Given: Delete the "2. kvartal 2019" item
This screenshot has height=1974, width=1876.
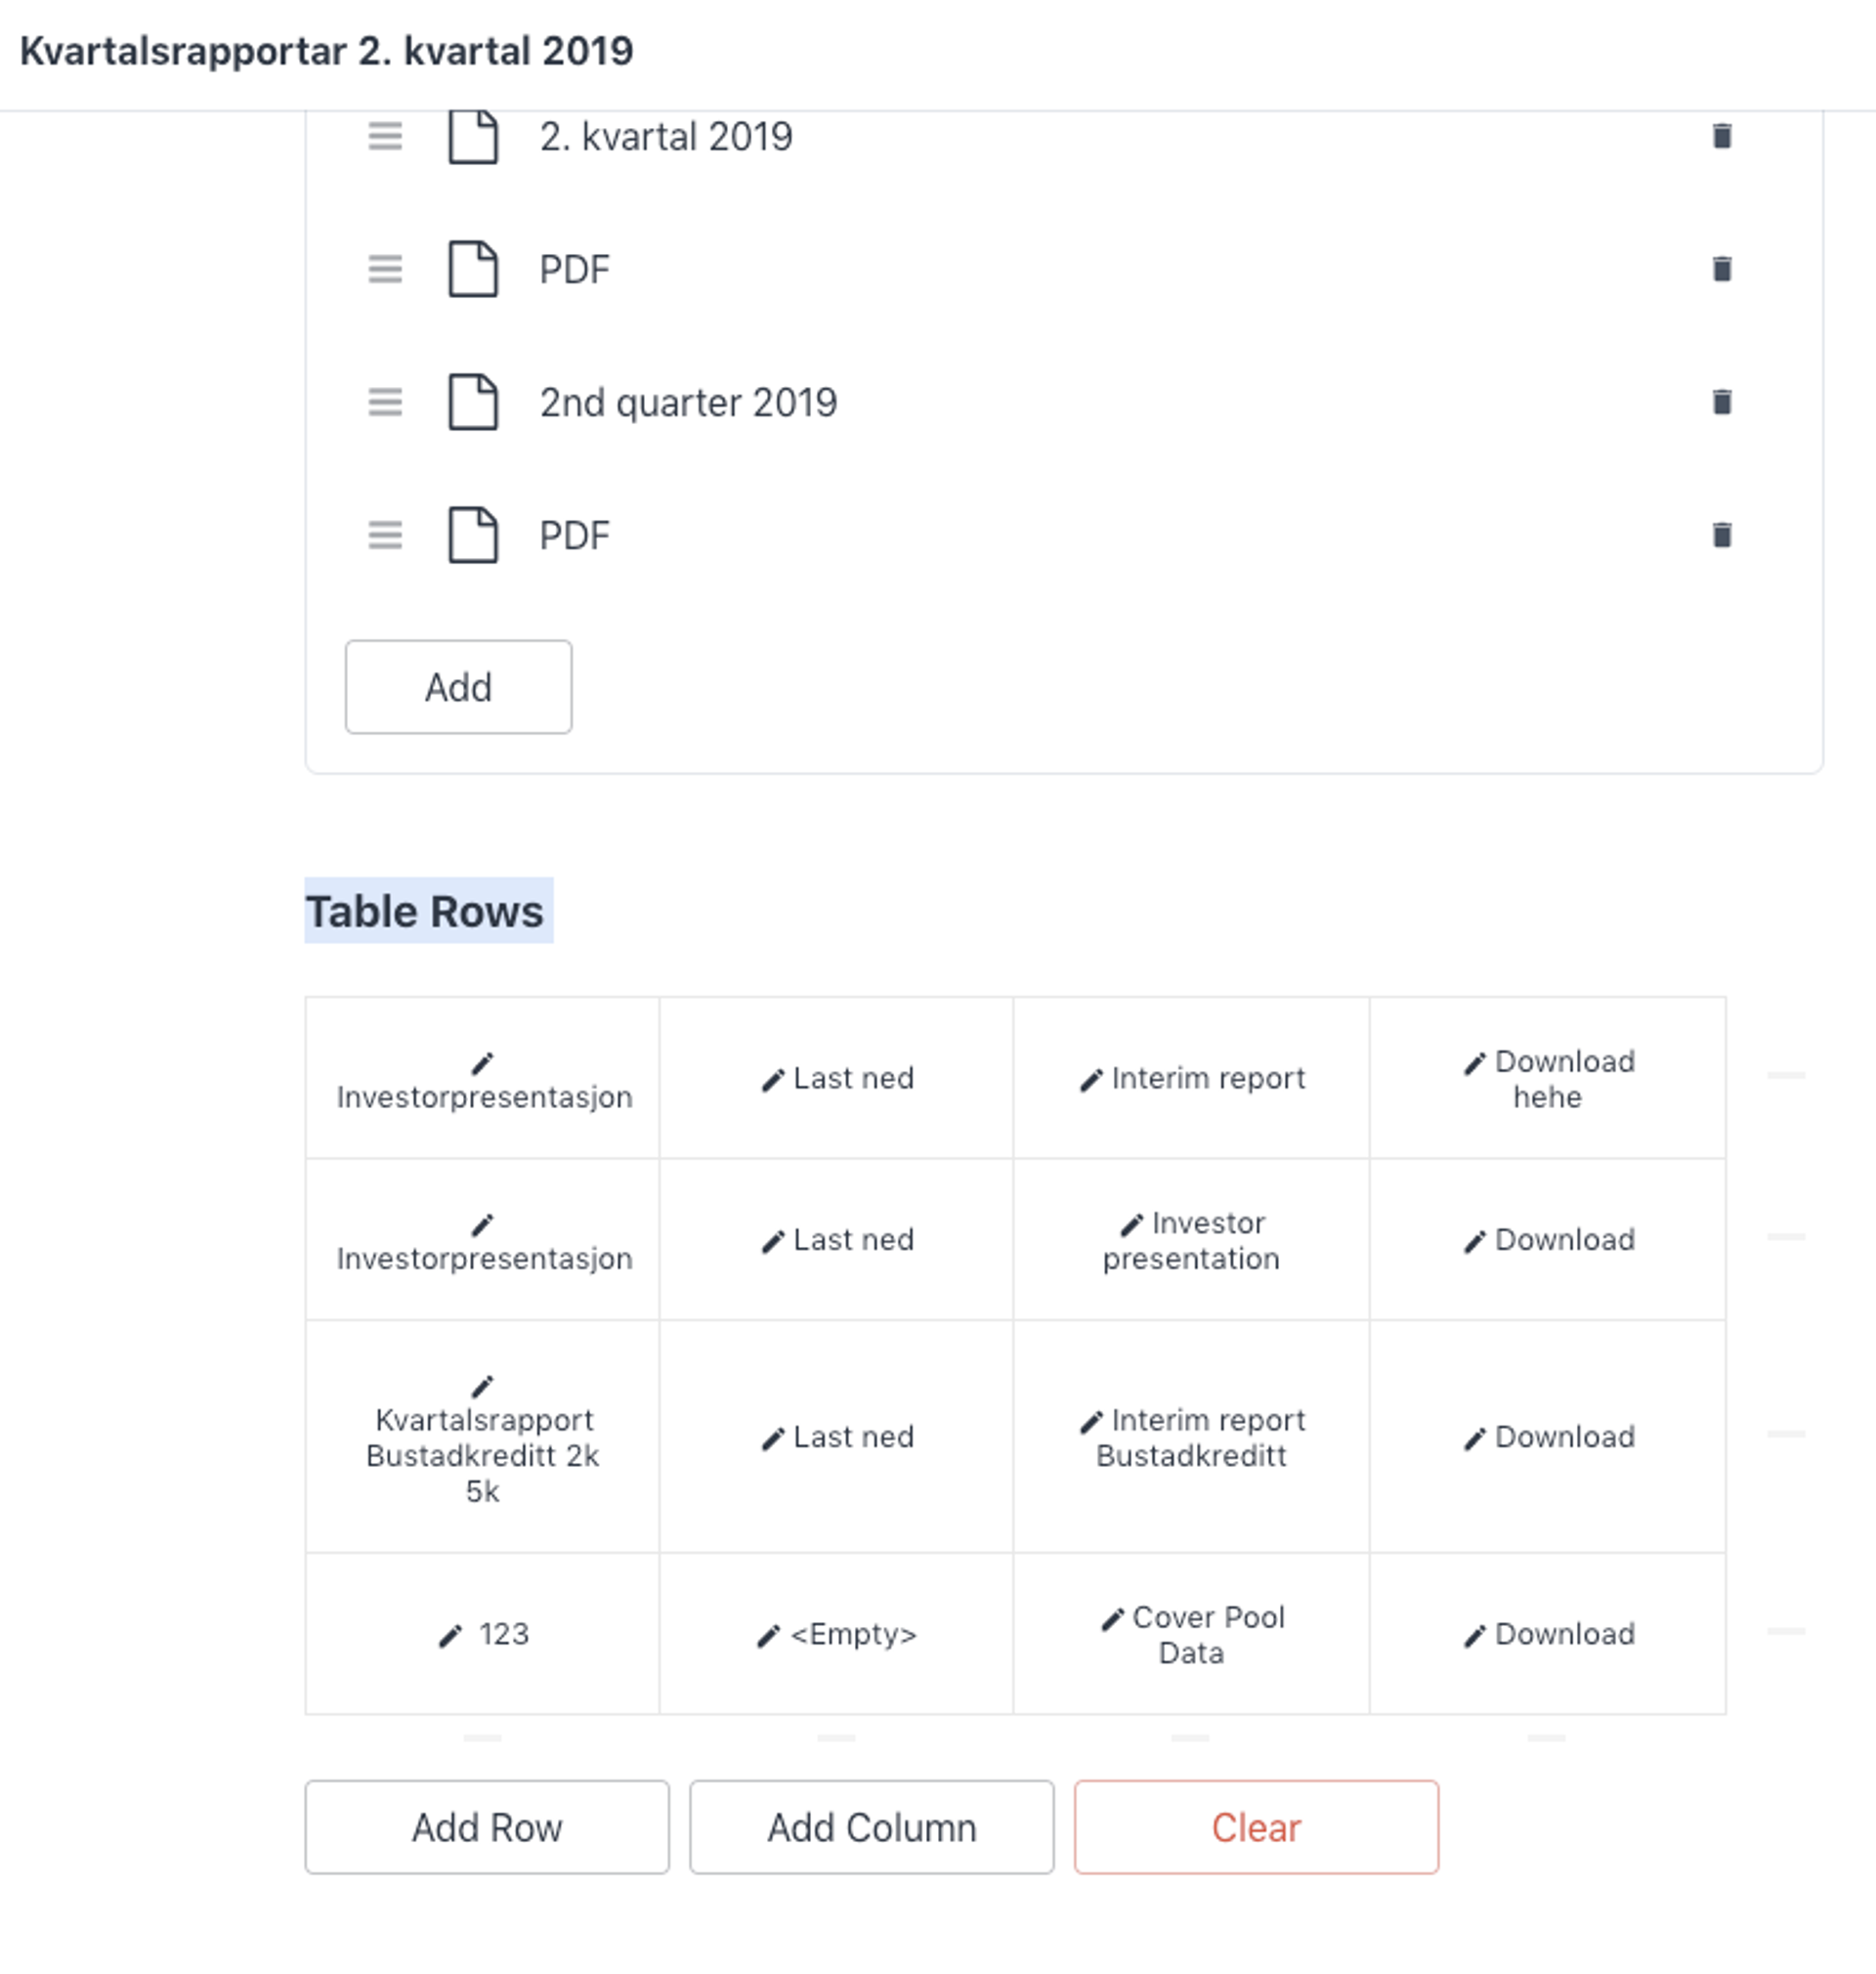Looking at the screenshot, I should pos(1722,138).
